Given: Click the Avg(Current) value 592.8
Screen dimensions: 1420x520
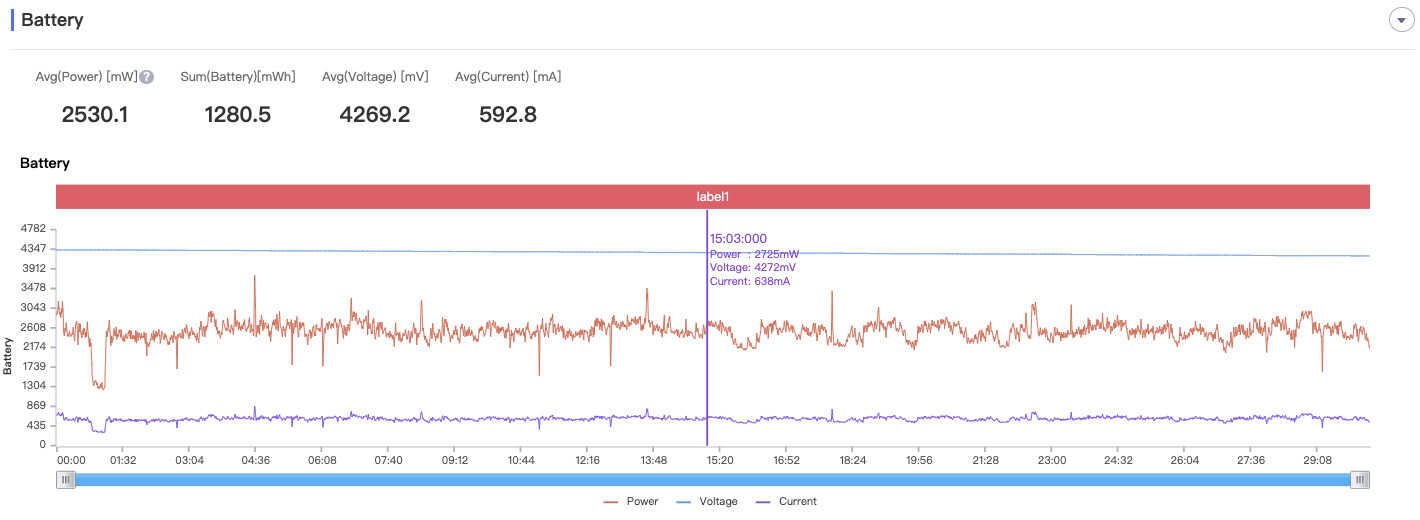Looking at the screenshot, I should [508, 114].
